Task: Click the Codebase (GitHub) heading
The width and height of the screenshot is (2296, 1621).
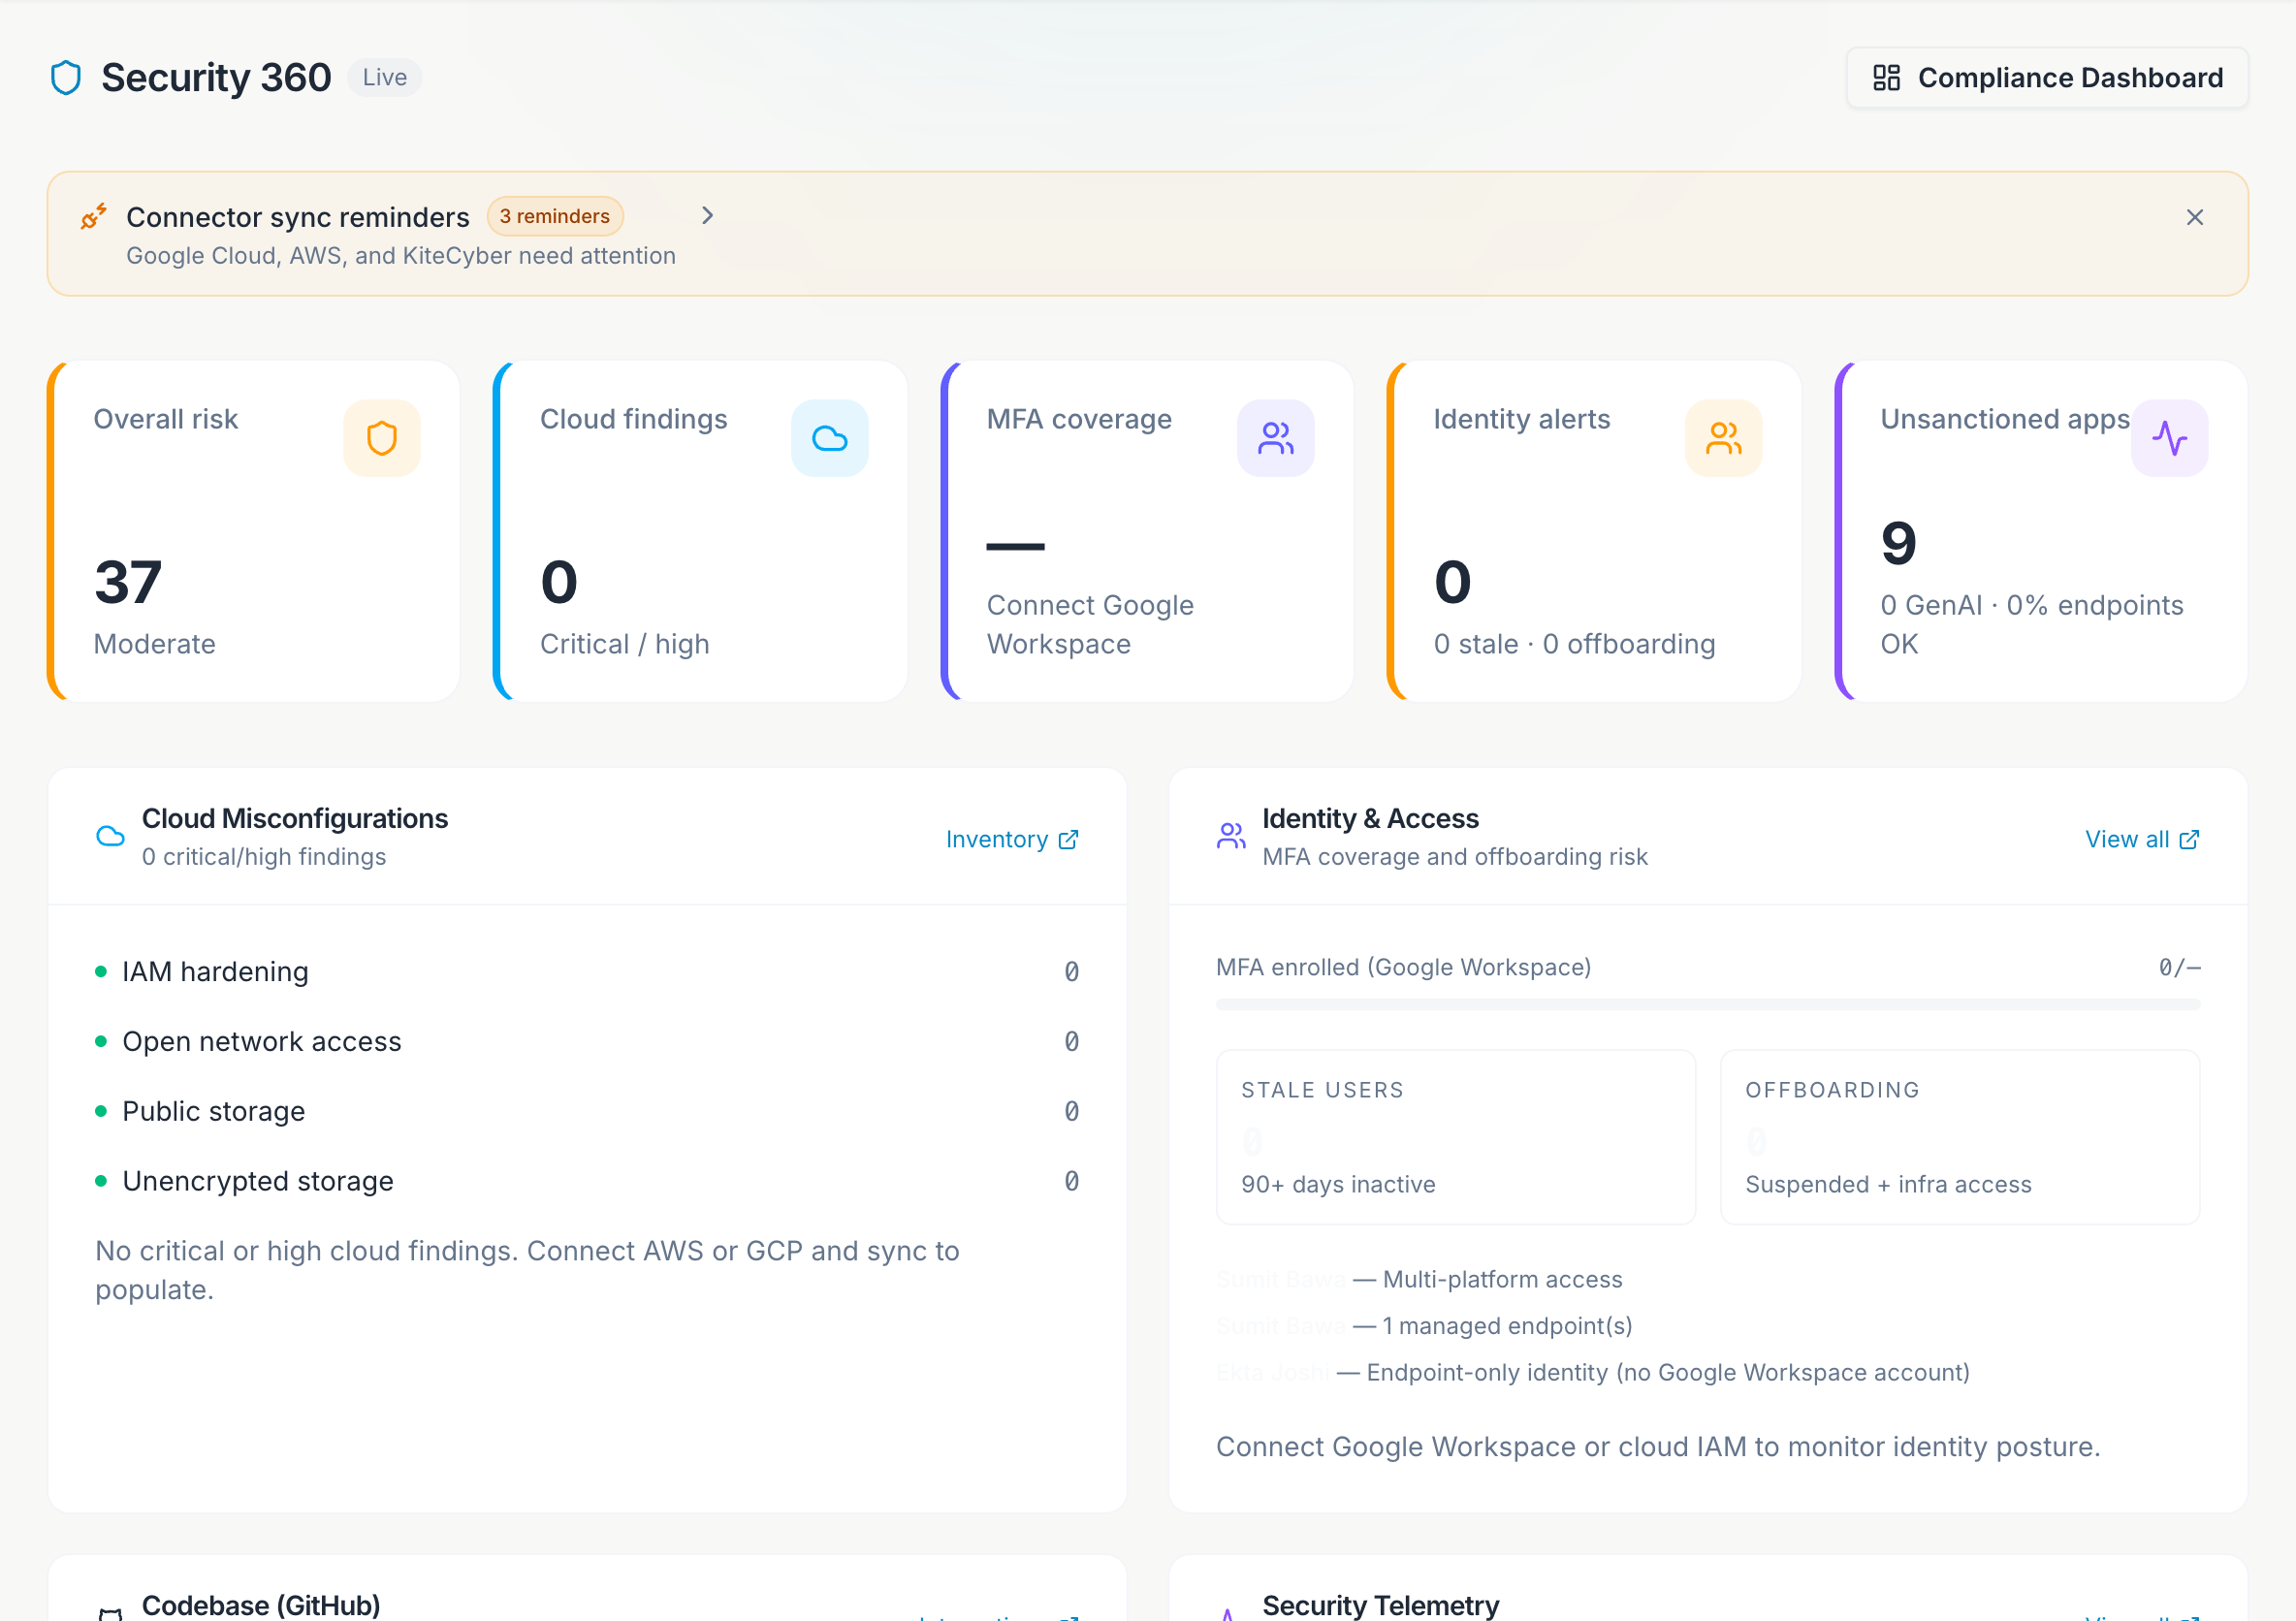Action: click(x=261, y=1605)
